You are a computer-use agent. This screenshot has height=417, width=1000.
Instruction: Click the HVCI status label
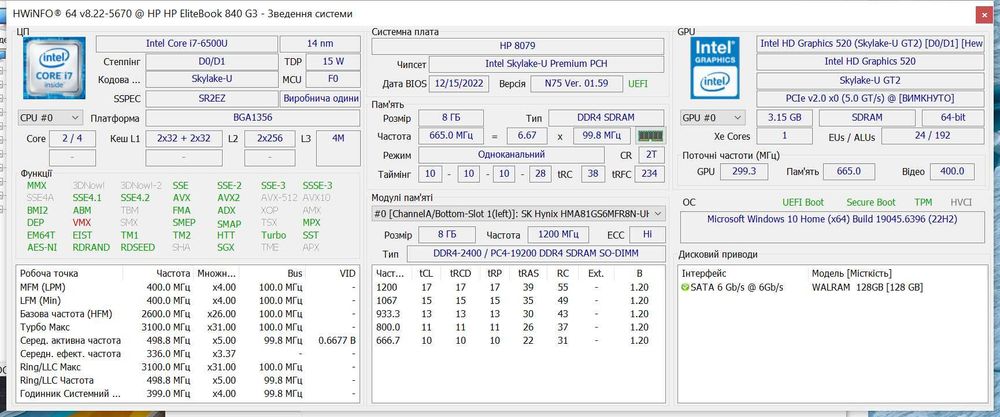pos(961,202)
